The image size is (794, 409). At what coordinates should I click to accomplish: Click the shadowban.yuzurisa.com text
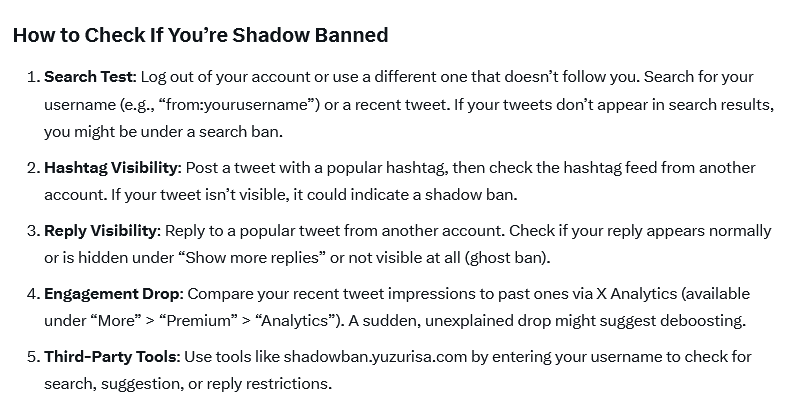375,357
